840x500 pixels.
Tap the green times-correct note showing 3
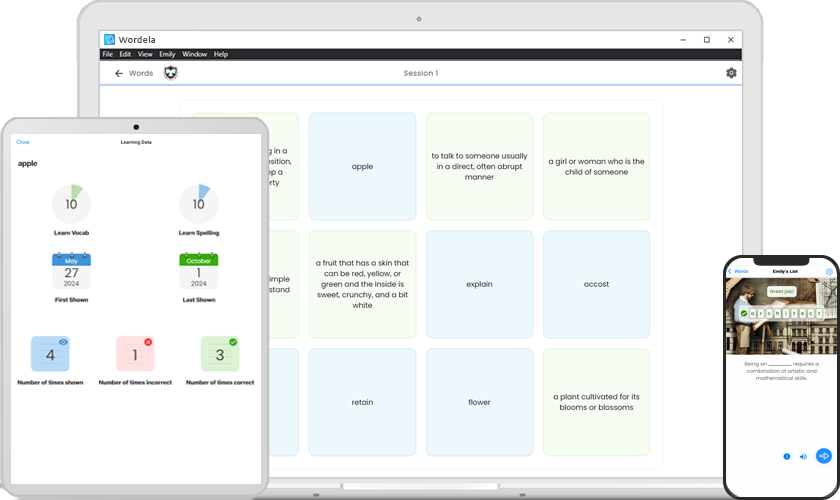pos(220,354)
